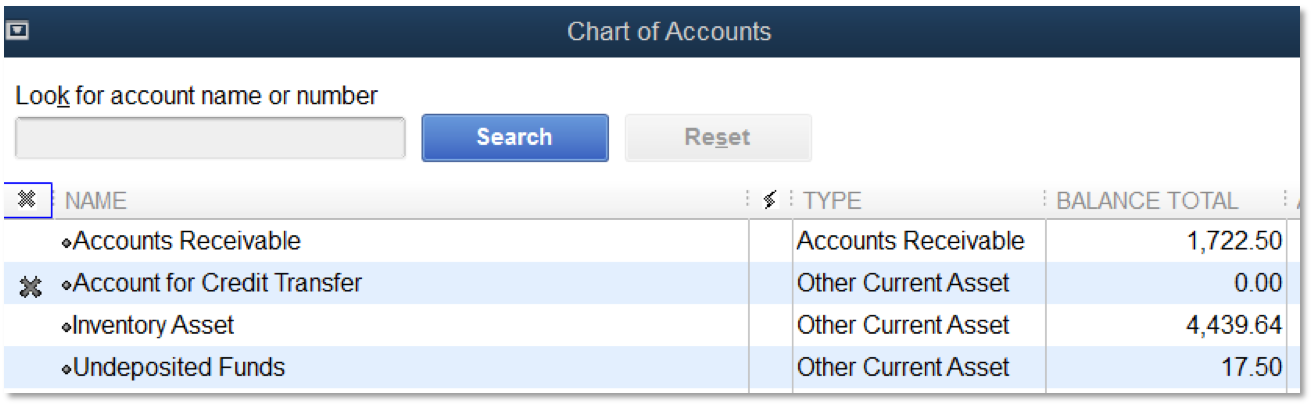Image resolution: width=1312 pixels, height=404 pixels.
Task: Click the Reset button
Action: pos(718,137)
